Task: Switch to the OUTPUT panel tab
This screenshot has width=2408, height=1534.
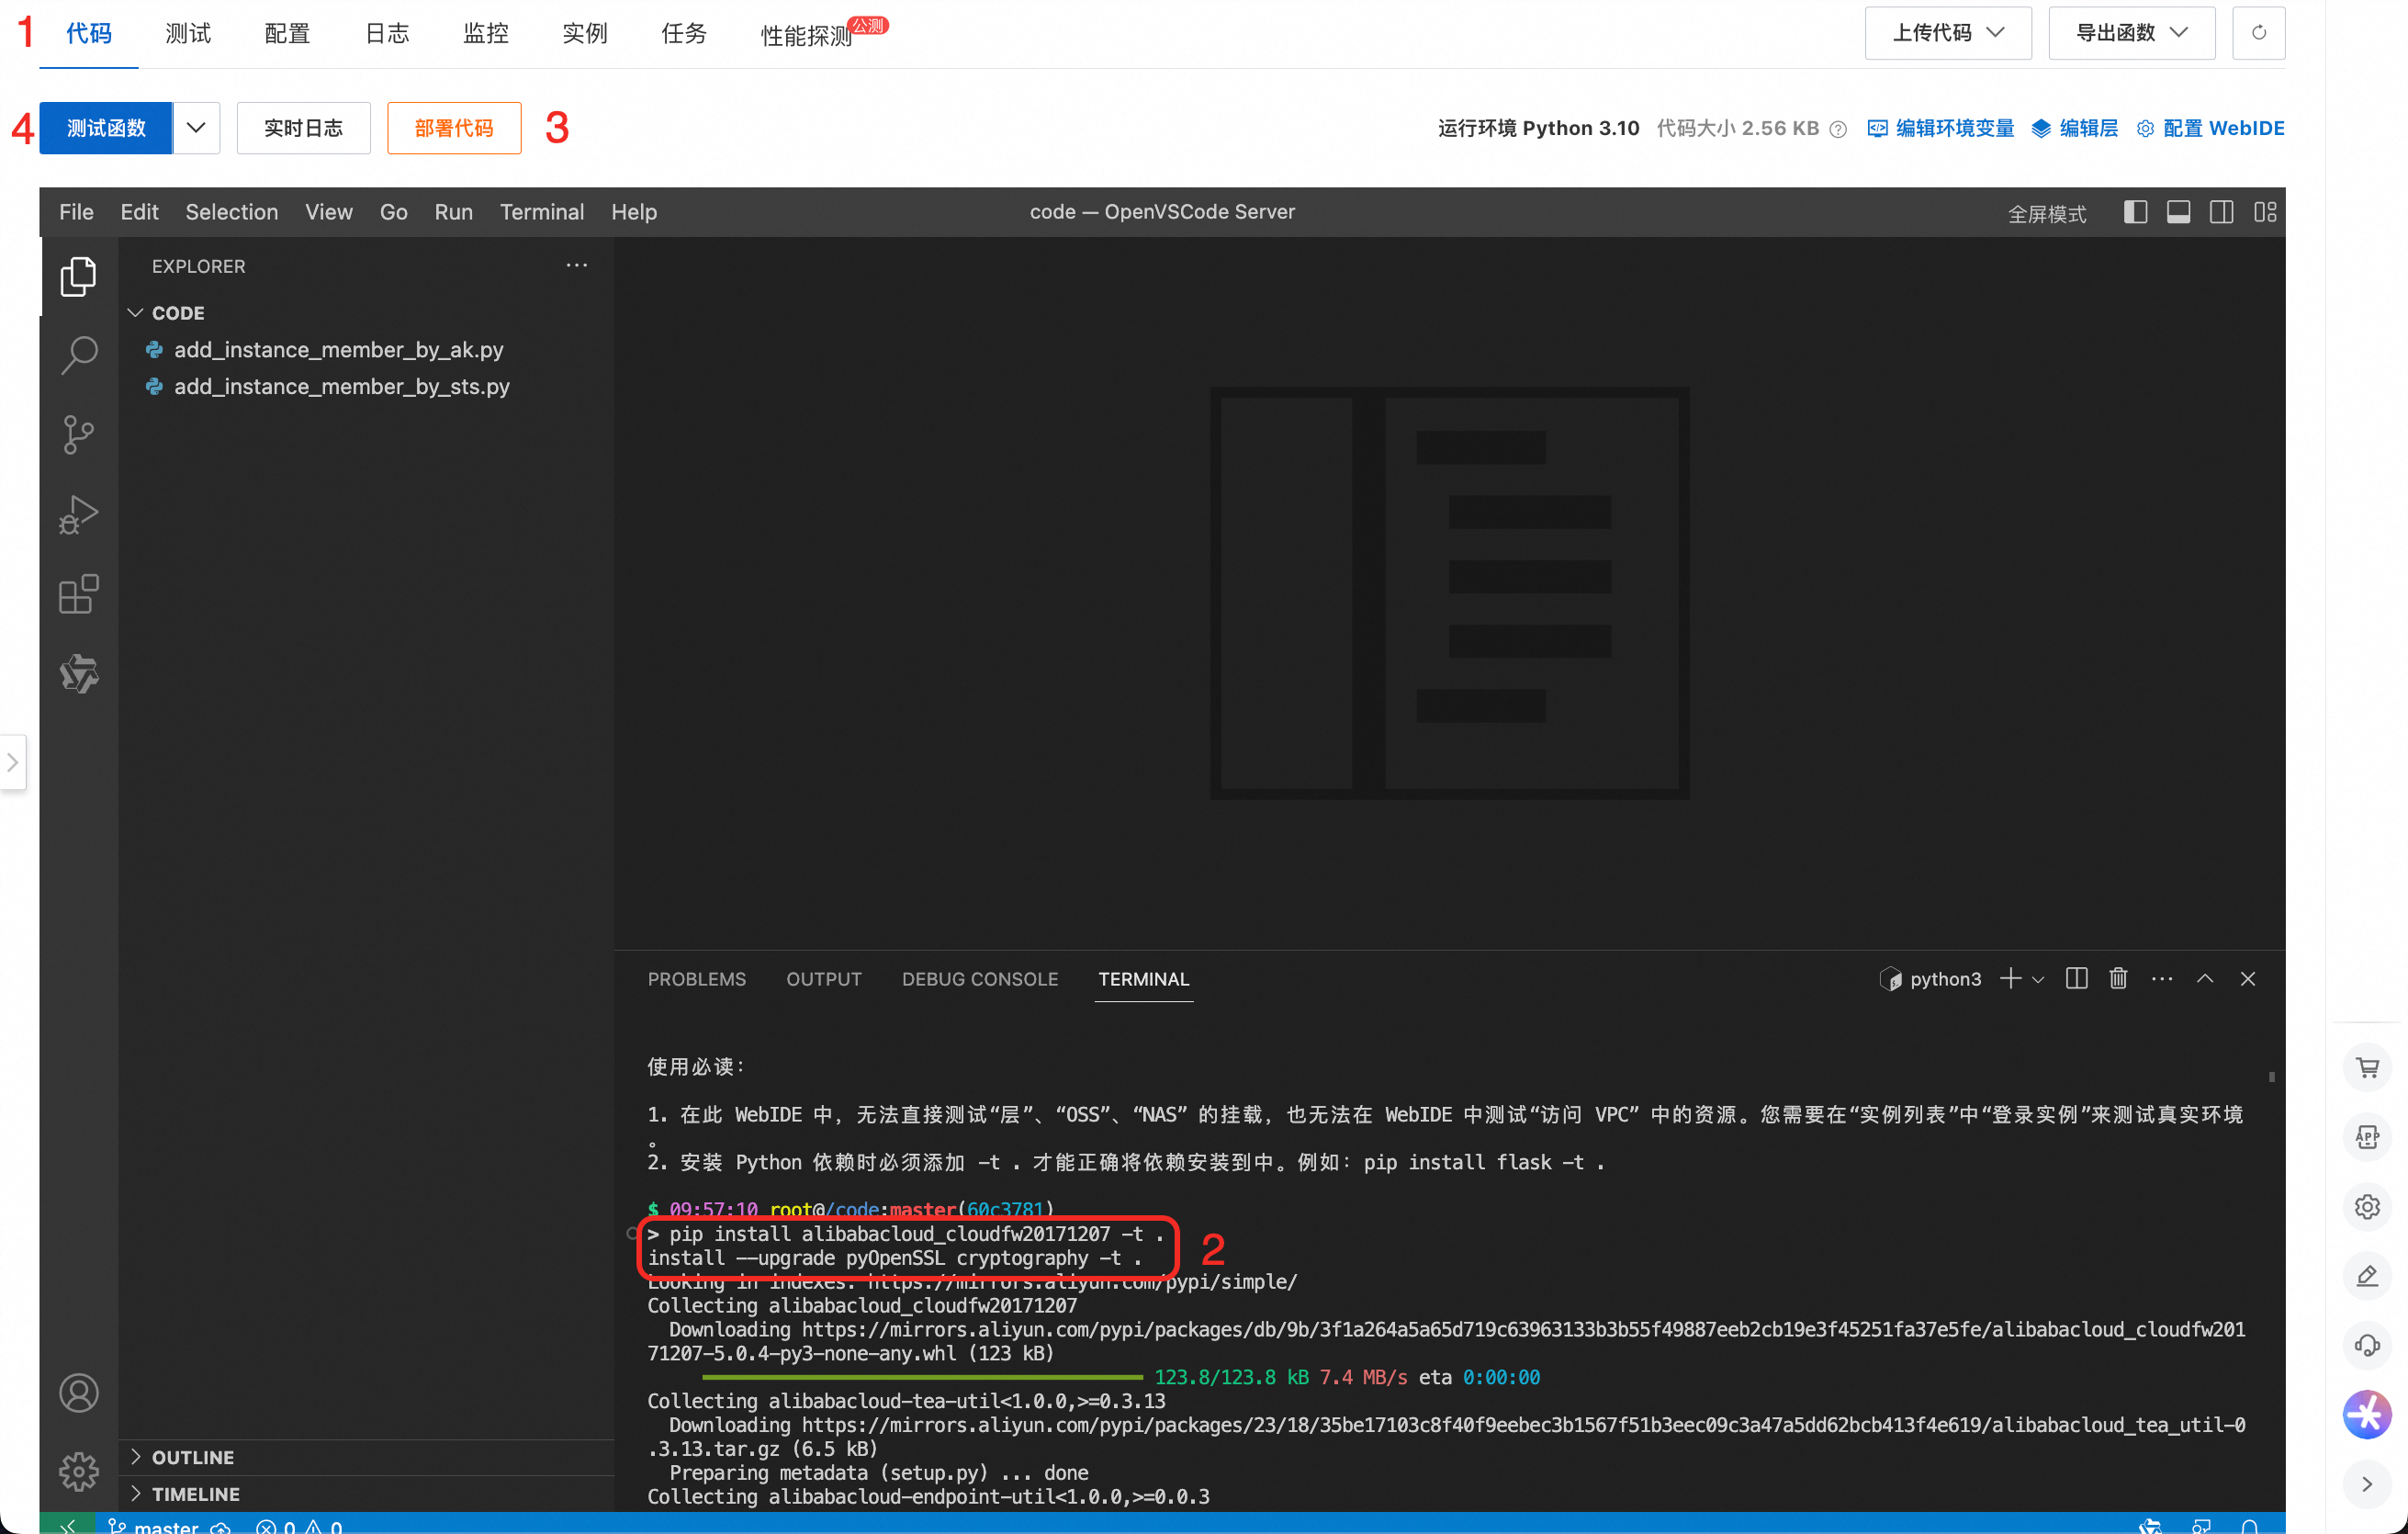Action: tap(823, 979)
